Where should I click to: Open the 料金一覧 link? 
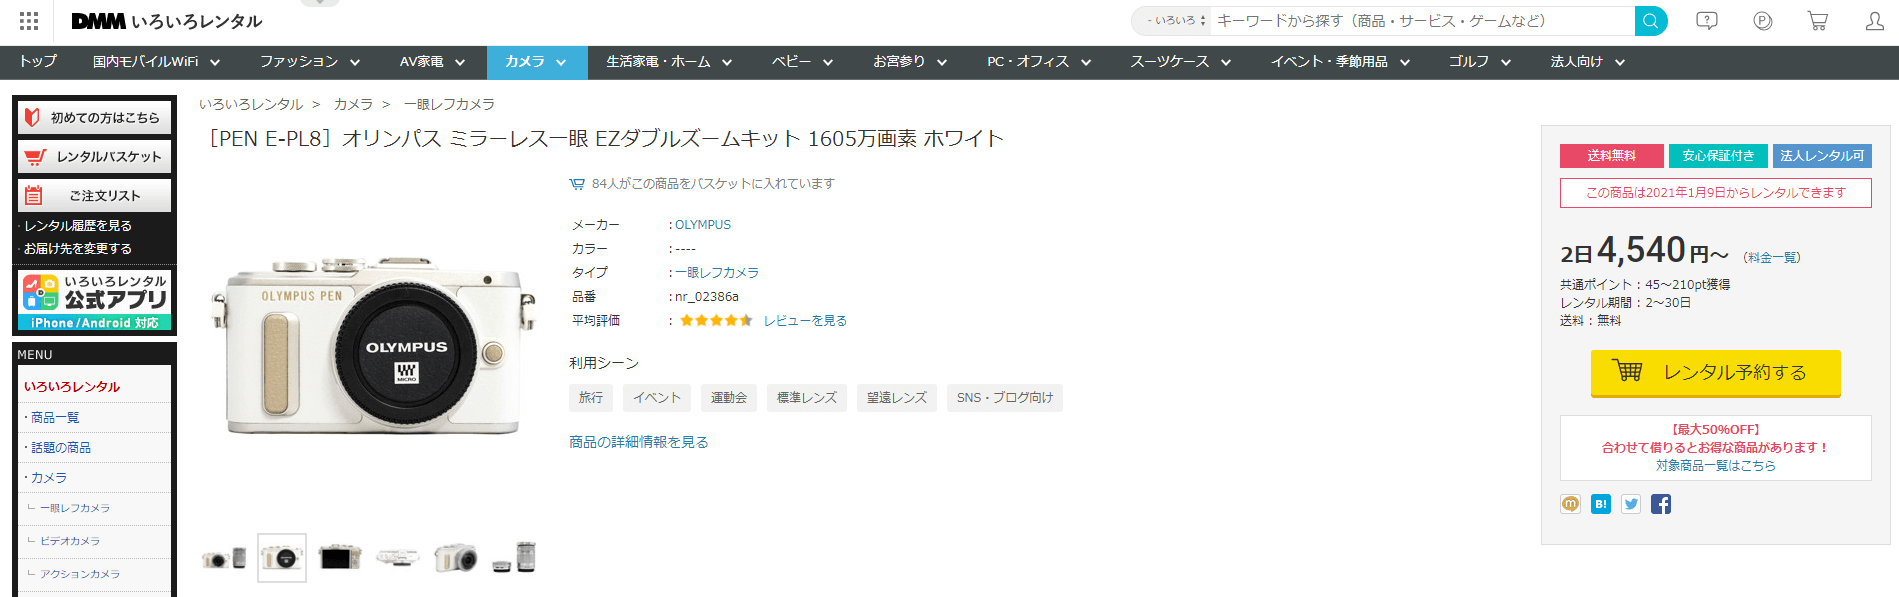coord(1771,258)
